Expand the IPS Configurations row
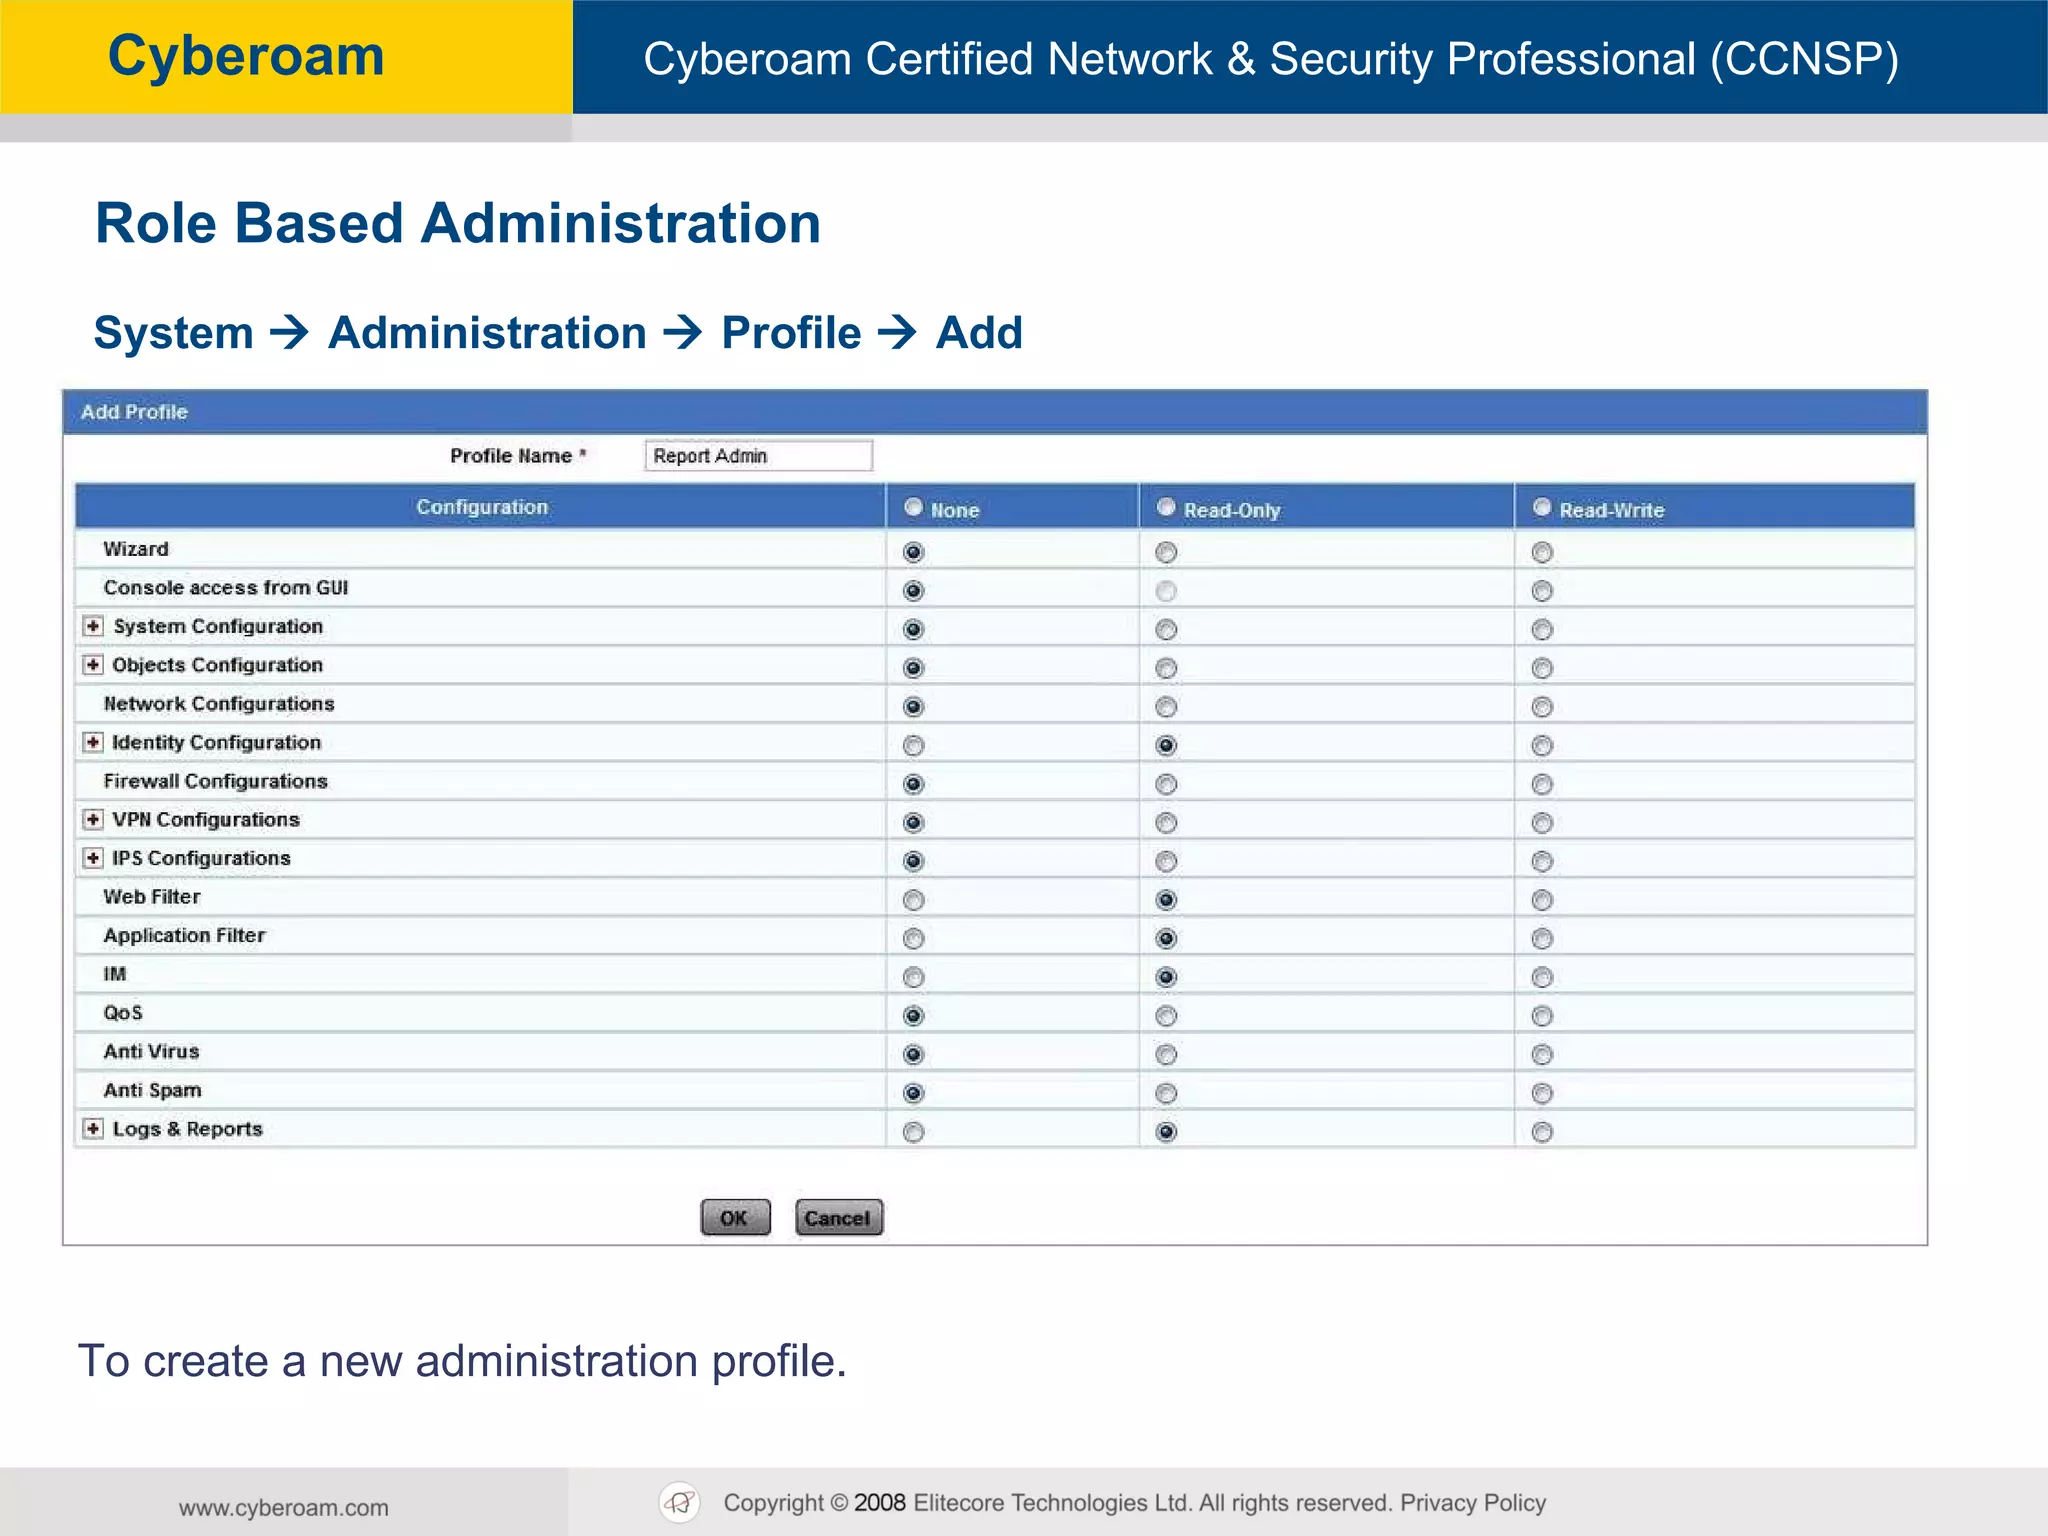The height and width of the screenshot is (1536, 2048). point(93,858)
